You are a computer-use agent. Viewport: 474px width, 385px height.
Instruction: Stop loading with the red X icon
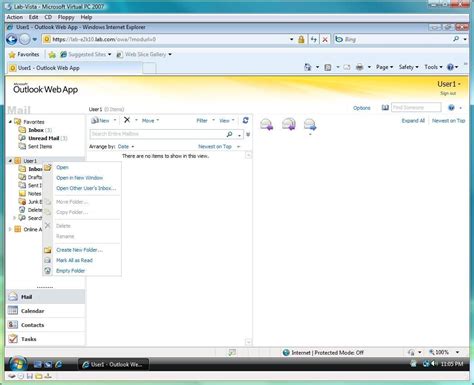tap(325, 40)
